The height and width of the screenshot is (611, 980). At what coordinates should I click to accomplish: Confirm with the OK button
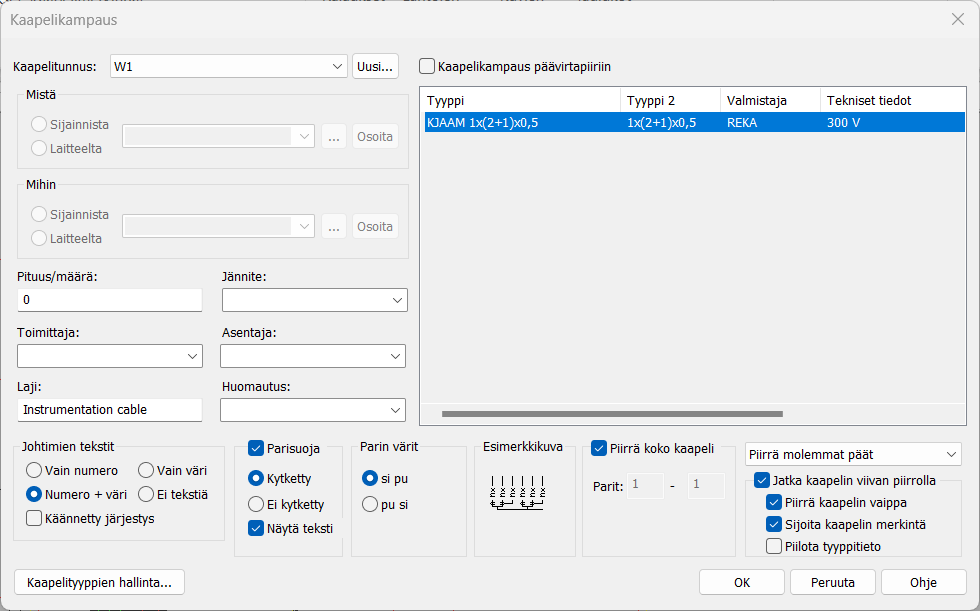click(741, 582)
